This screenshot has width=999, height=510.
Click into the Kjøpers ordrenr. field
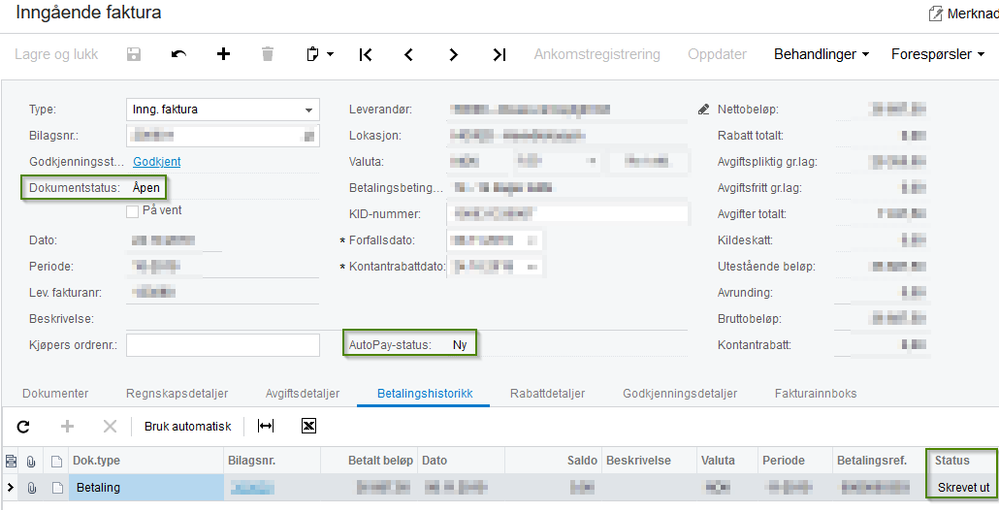point(222,345)
